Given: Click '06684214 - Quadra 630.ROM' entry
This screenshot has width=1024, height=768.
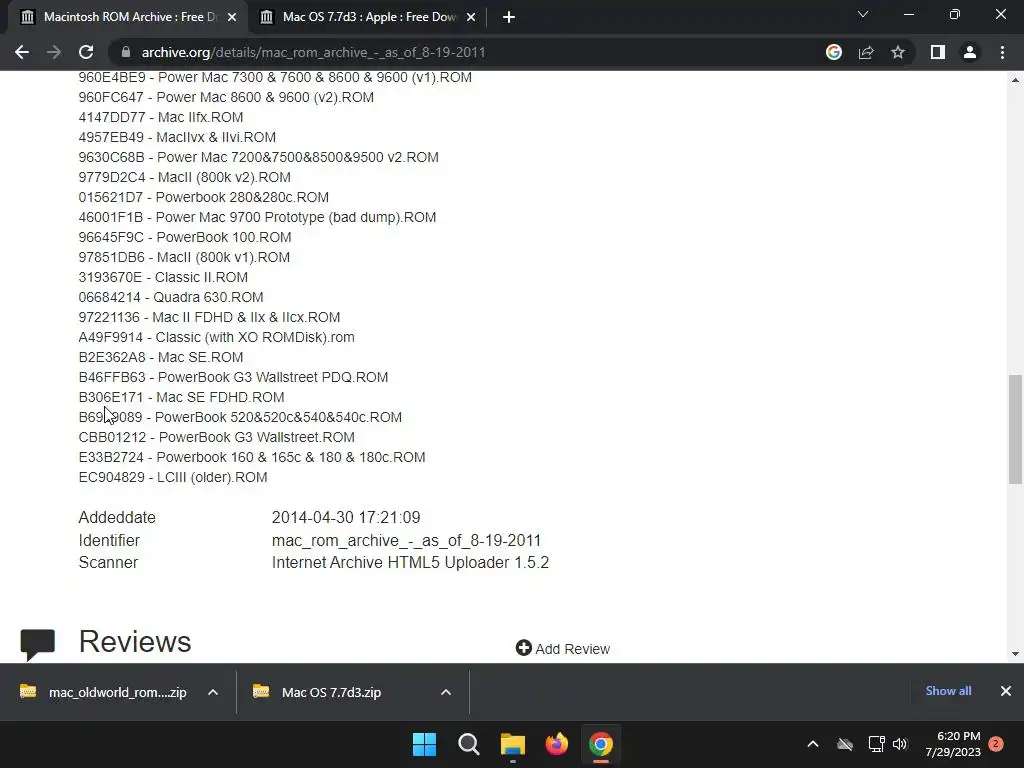Looking at the screenshot, I should point(171,298).
